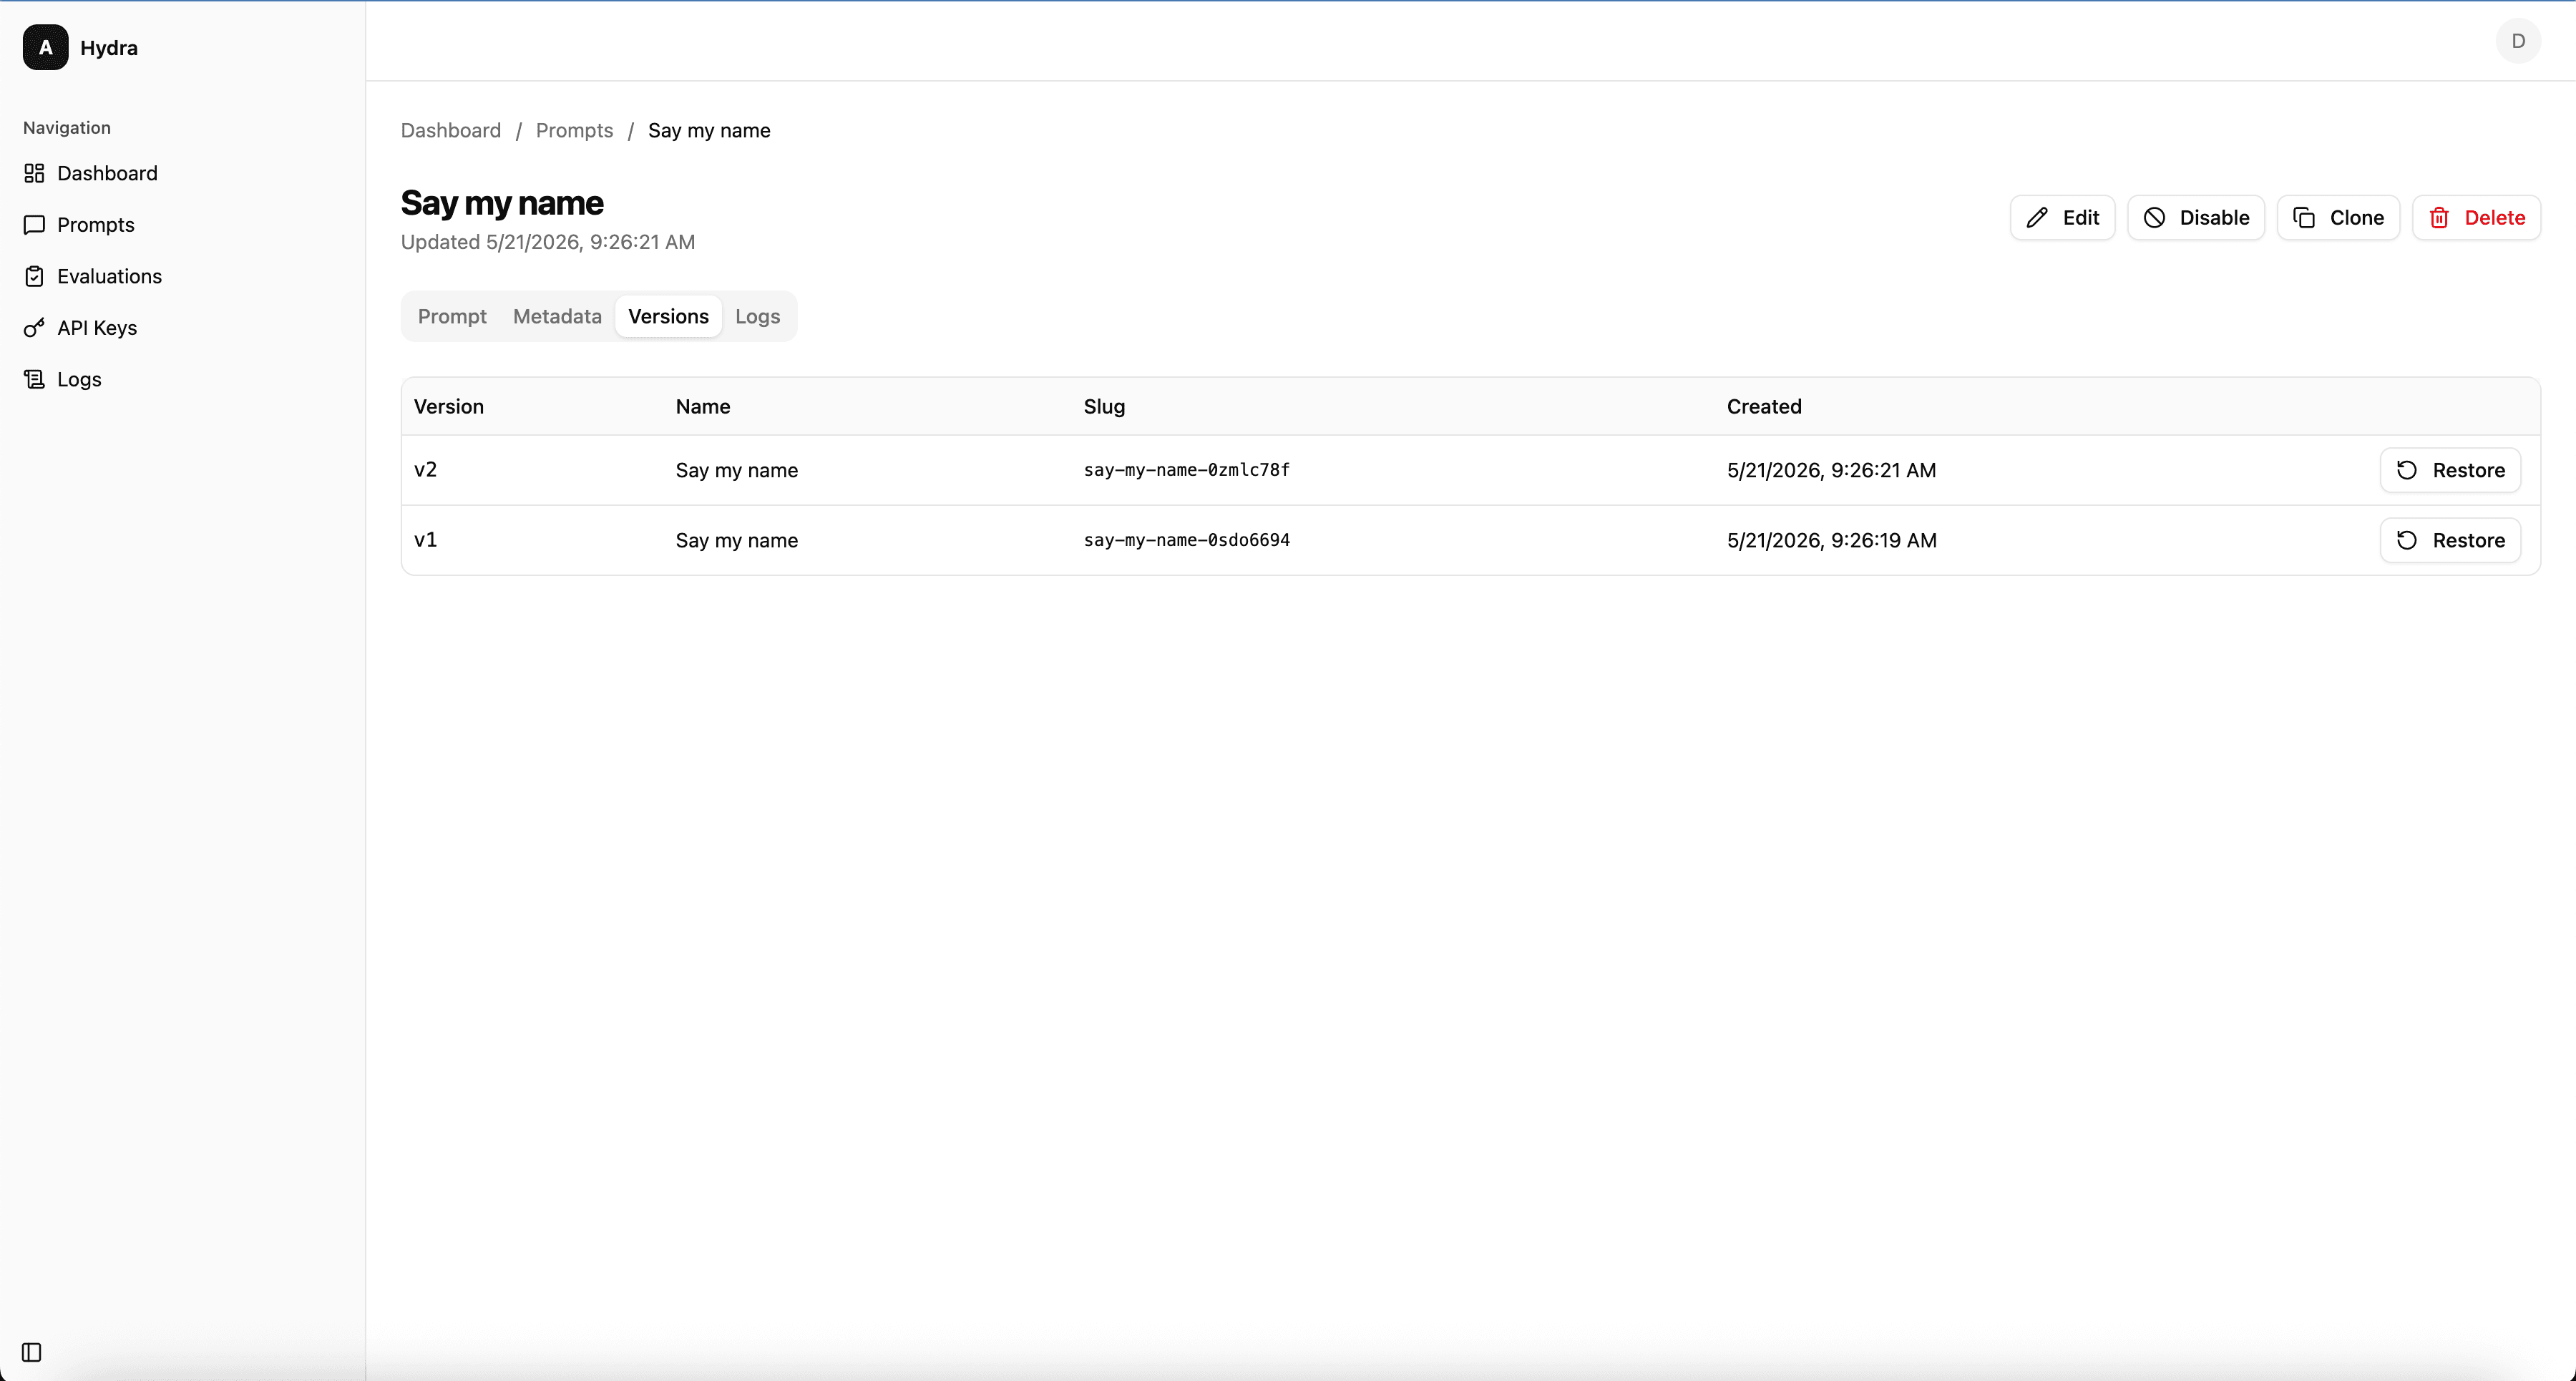Disable this prompt
2576x1381 pixels.
pyautogui.click(x=2196, y=217)
